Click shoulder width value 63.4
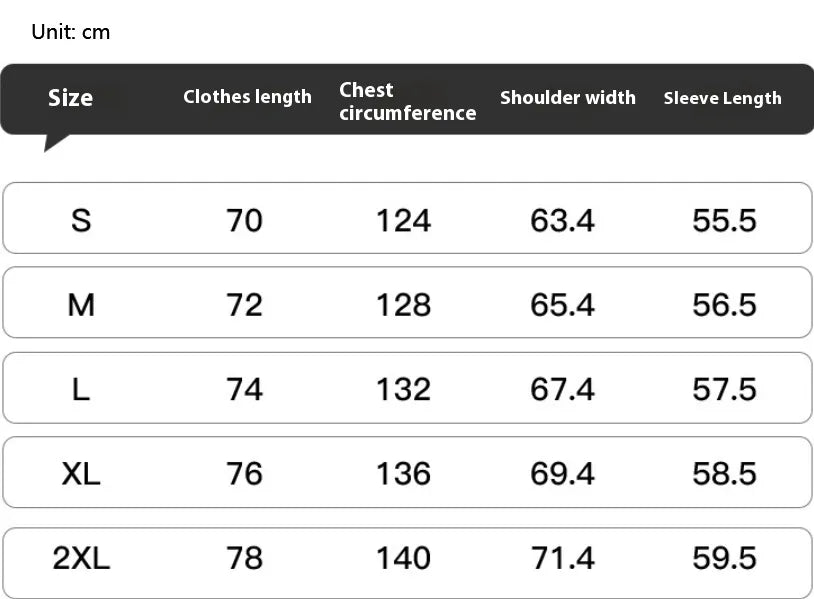 562,220
